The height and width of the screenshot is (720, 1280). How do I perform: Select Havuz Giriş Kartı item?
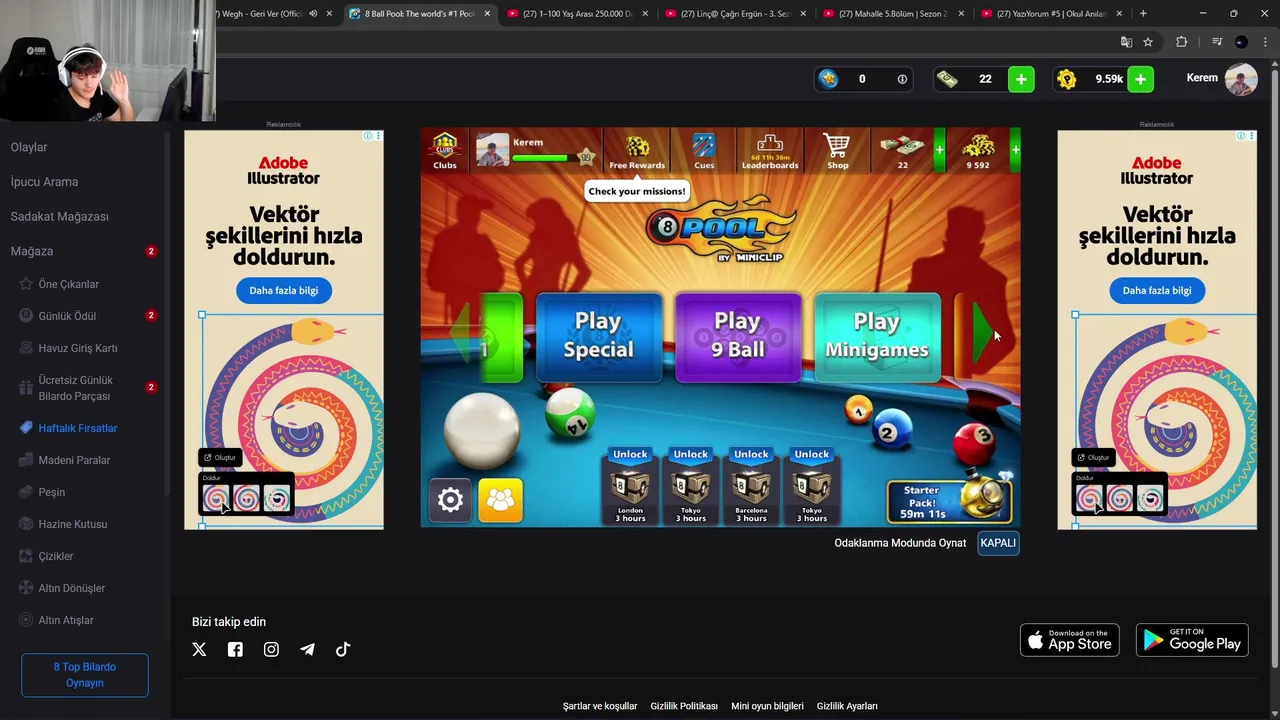[78, 348]
